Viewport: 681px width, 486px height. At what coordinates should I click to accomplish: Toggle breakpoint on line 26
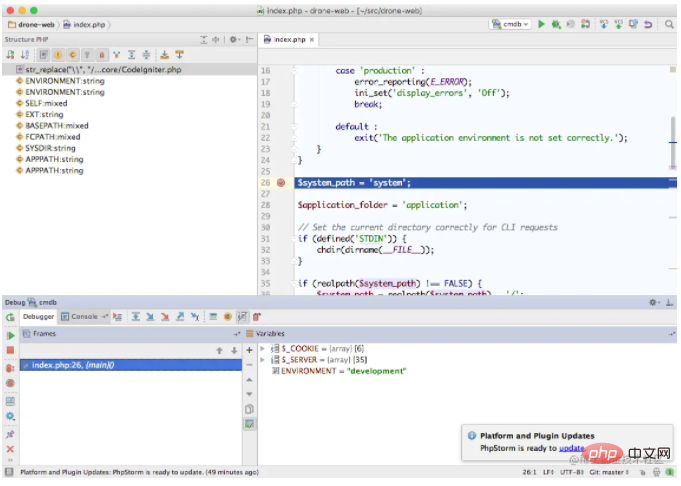click(x=281, y=183)
